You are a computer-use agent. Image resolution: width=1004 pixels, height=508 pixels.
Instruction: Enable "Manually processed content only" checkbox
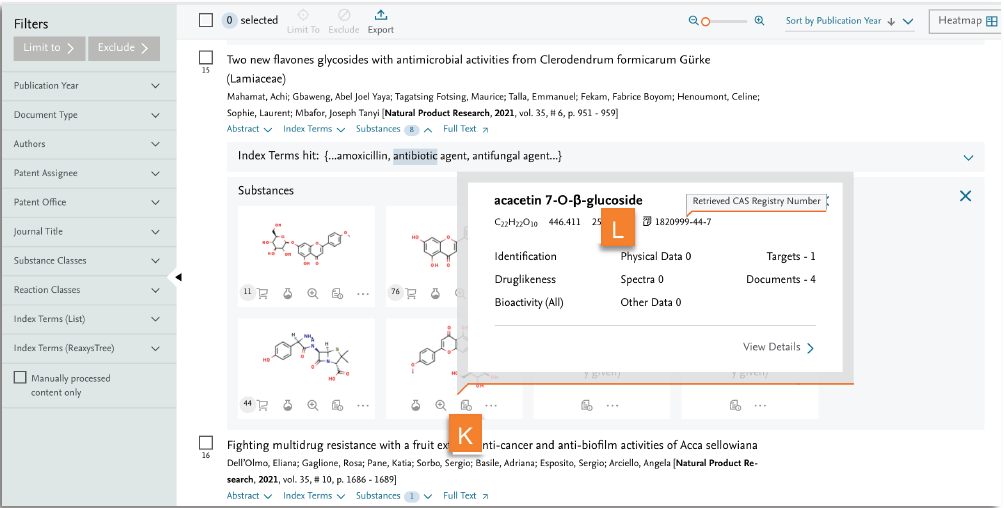[20, 378]
